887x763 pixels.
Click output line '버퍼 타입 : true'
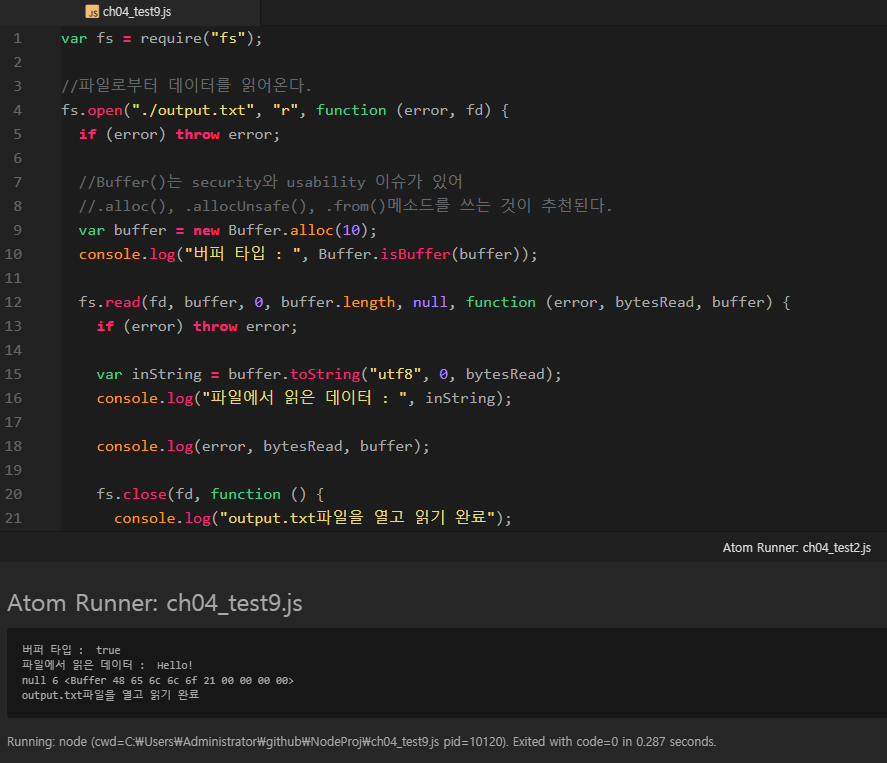click(x=71, y=650)
